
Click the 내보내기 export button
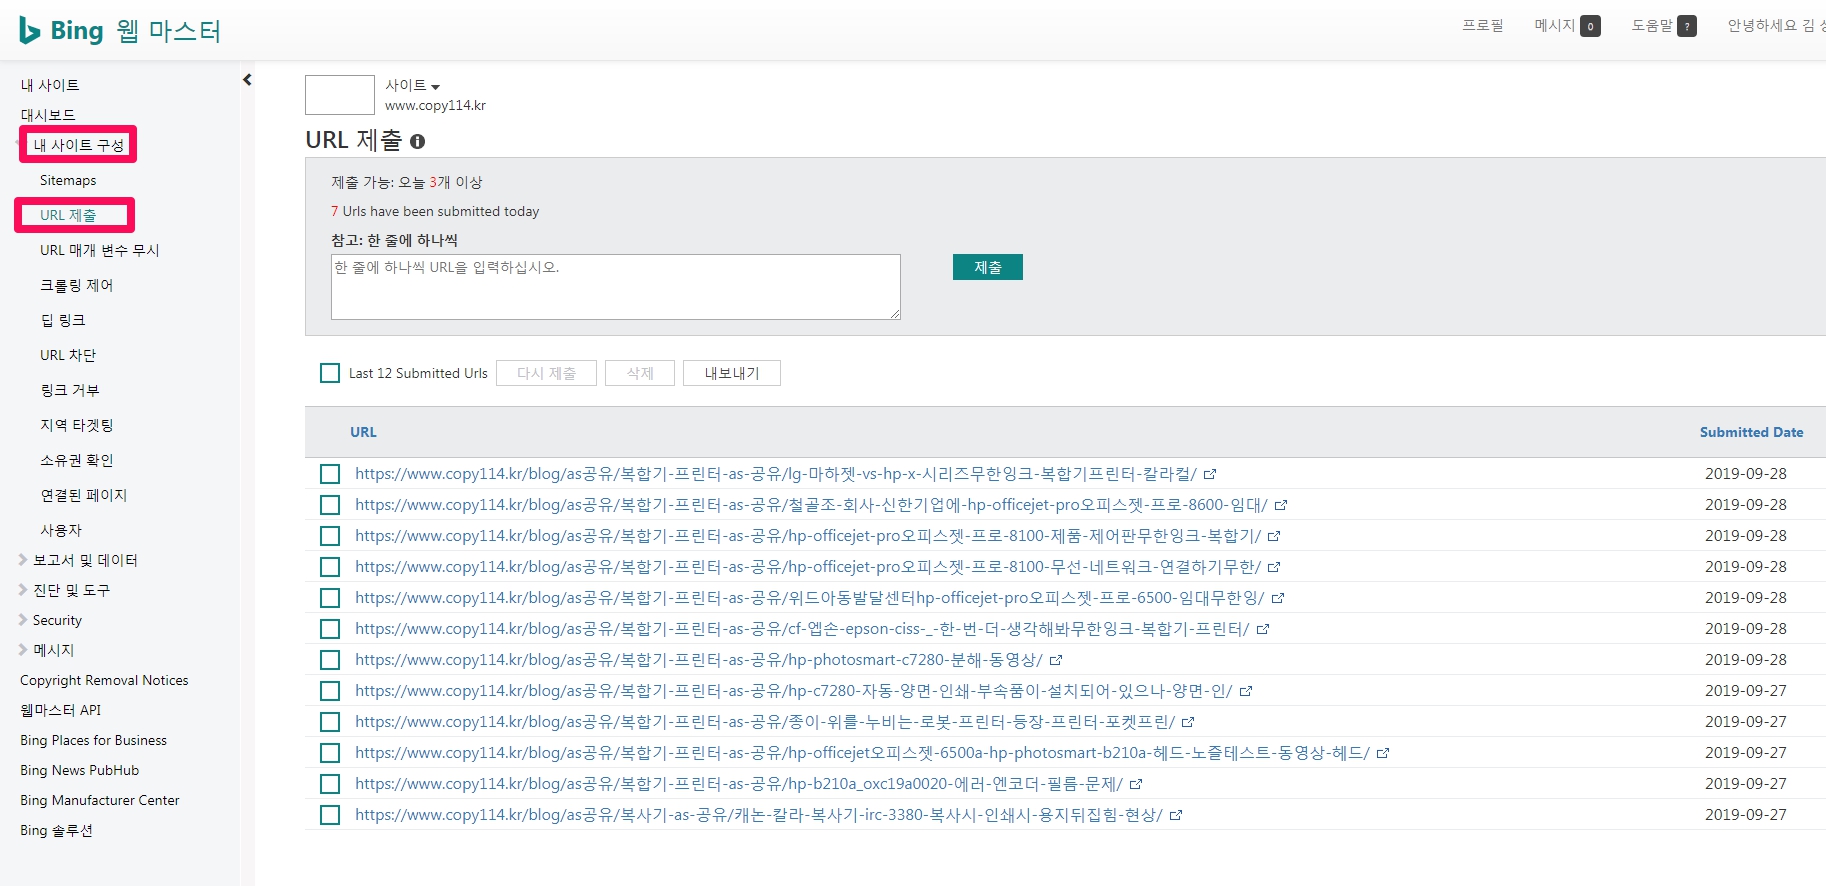(x=732, y=373)
